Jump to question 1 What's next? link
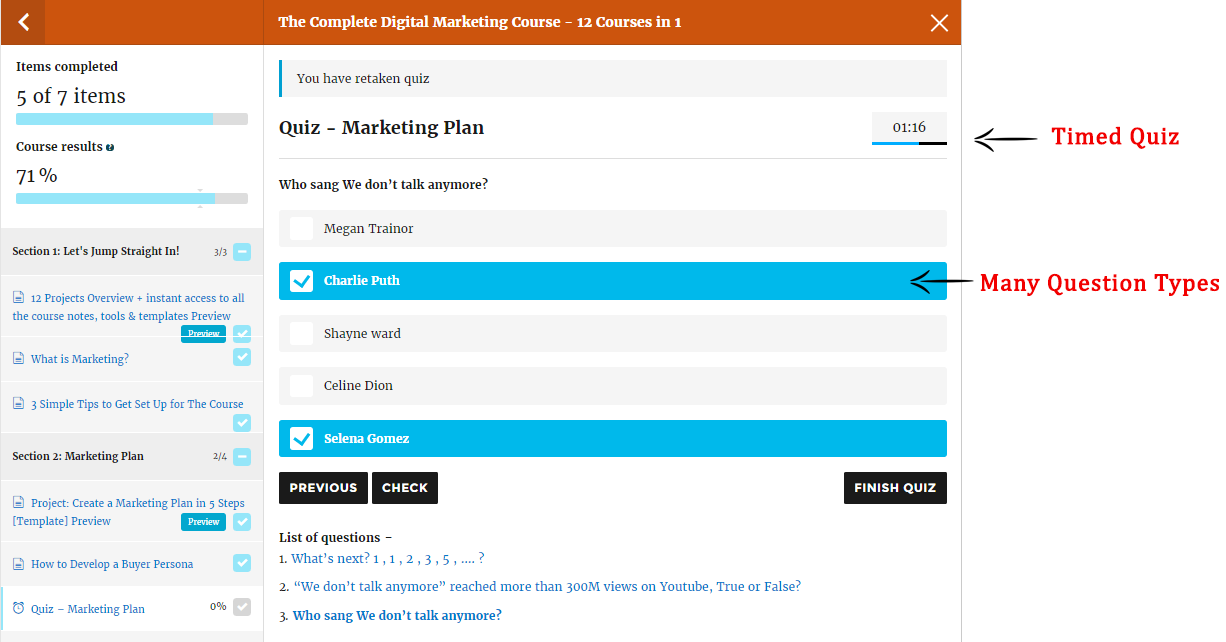Viewport: 1226px width, 642px height. point(387,559)
